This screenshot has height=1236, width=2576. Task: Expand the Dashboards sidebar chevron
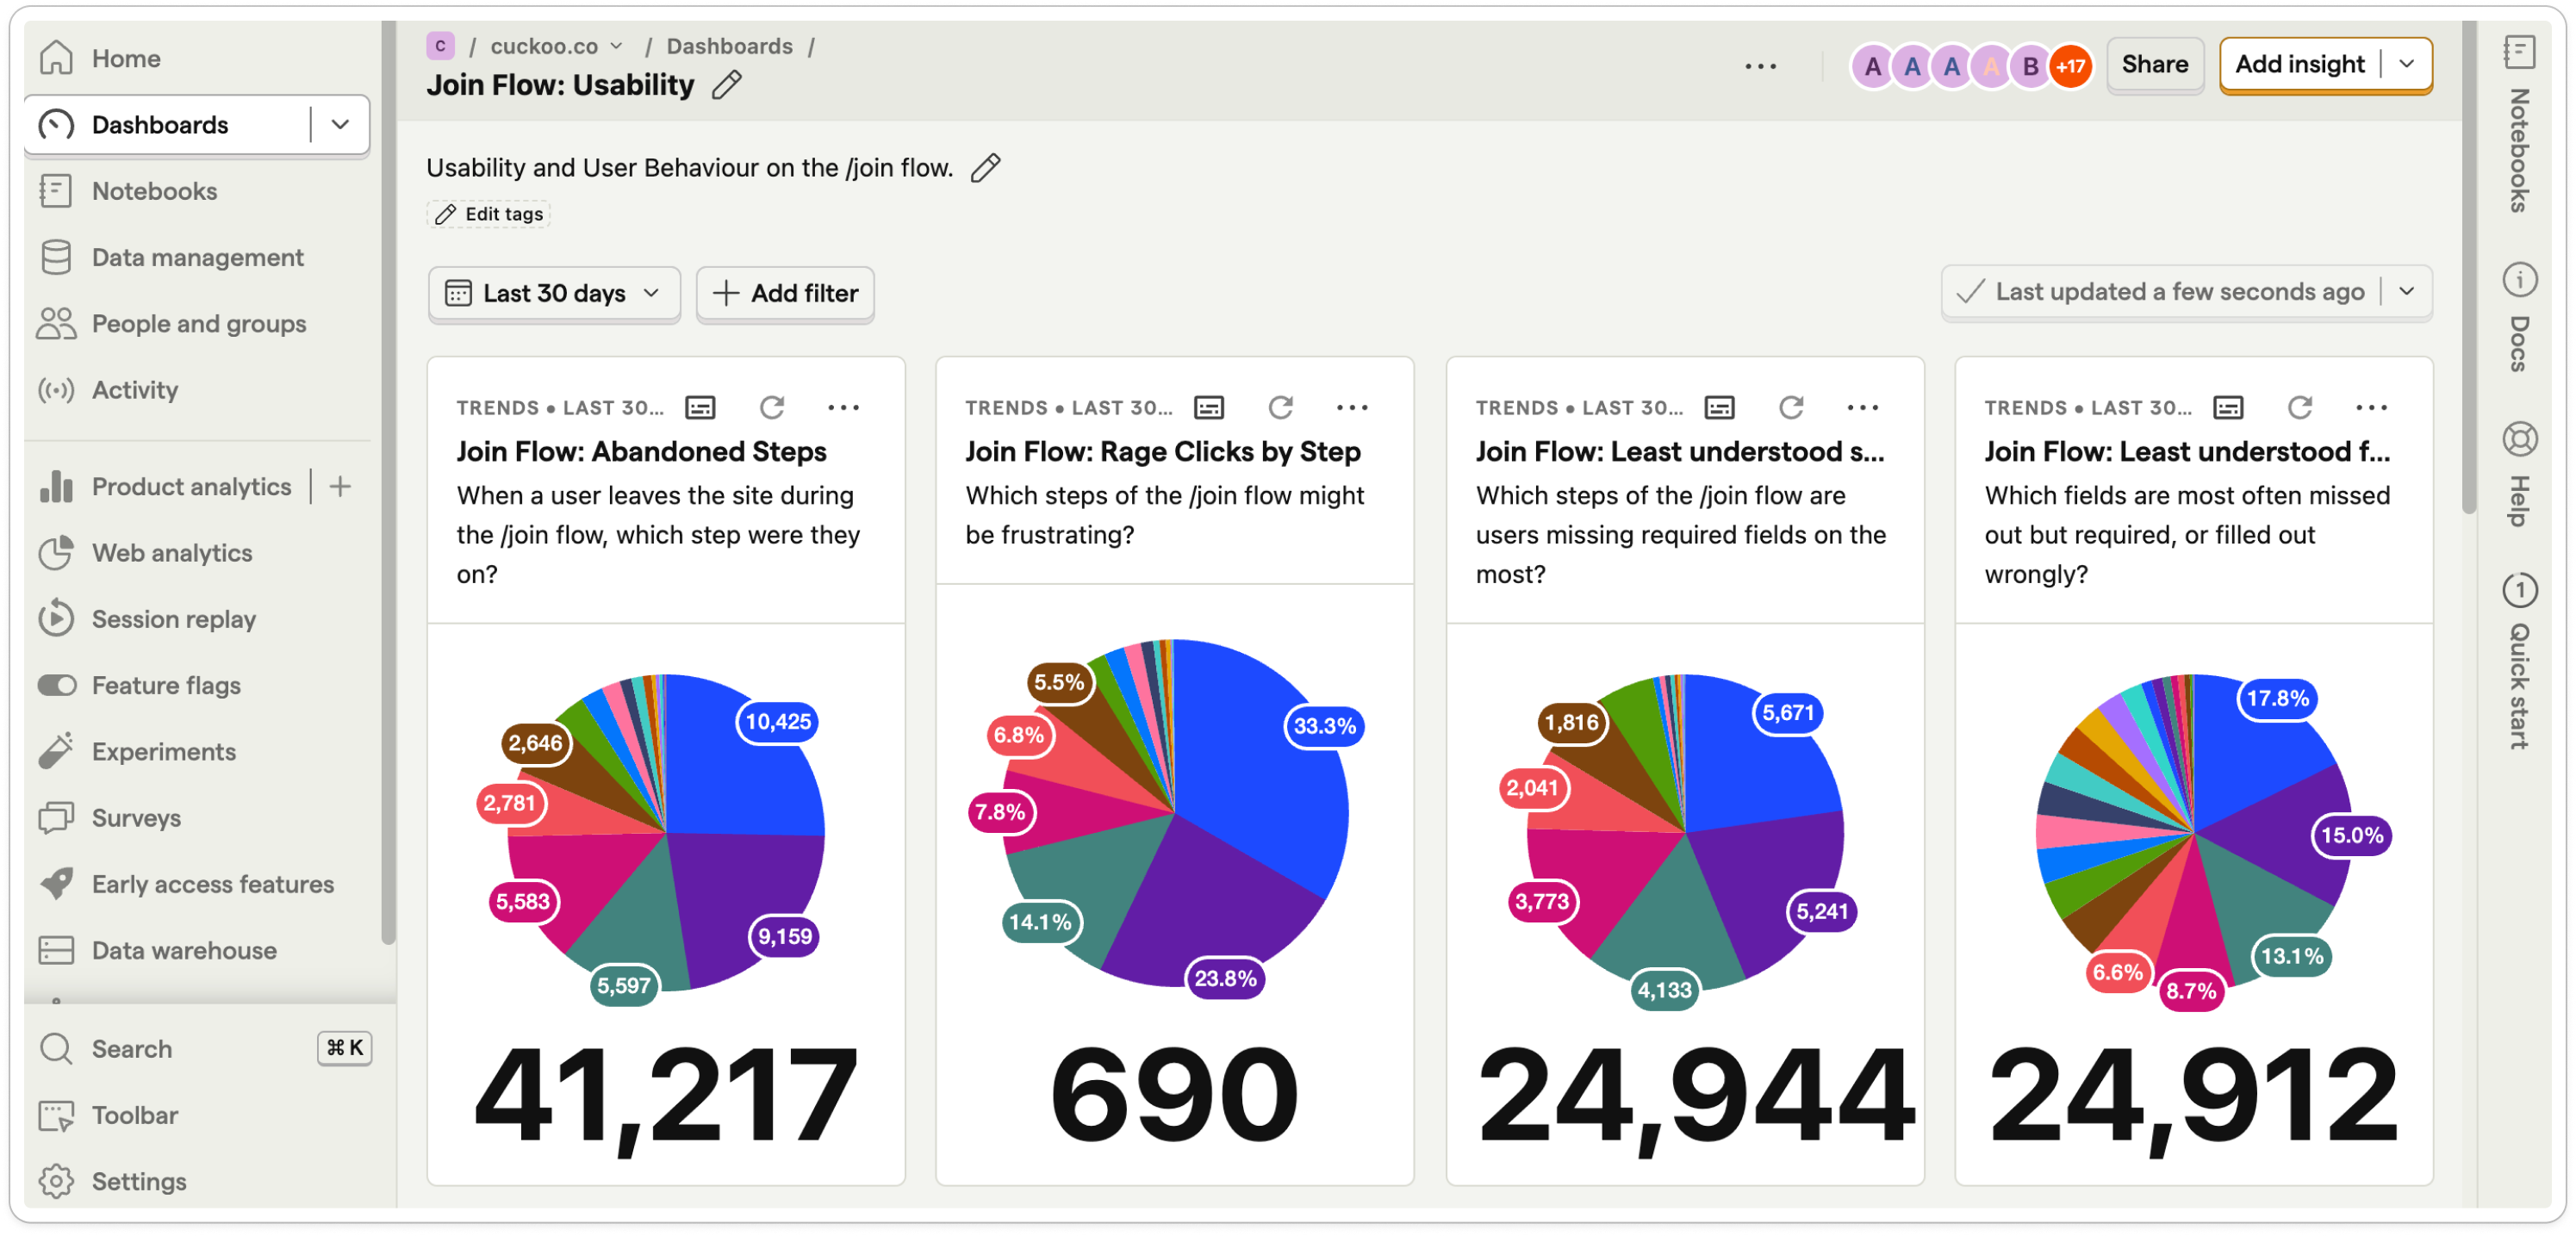(x=340, y=125)
